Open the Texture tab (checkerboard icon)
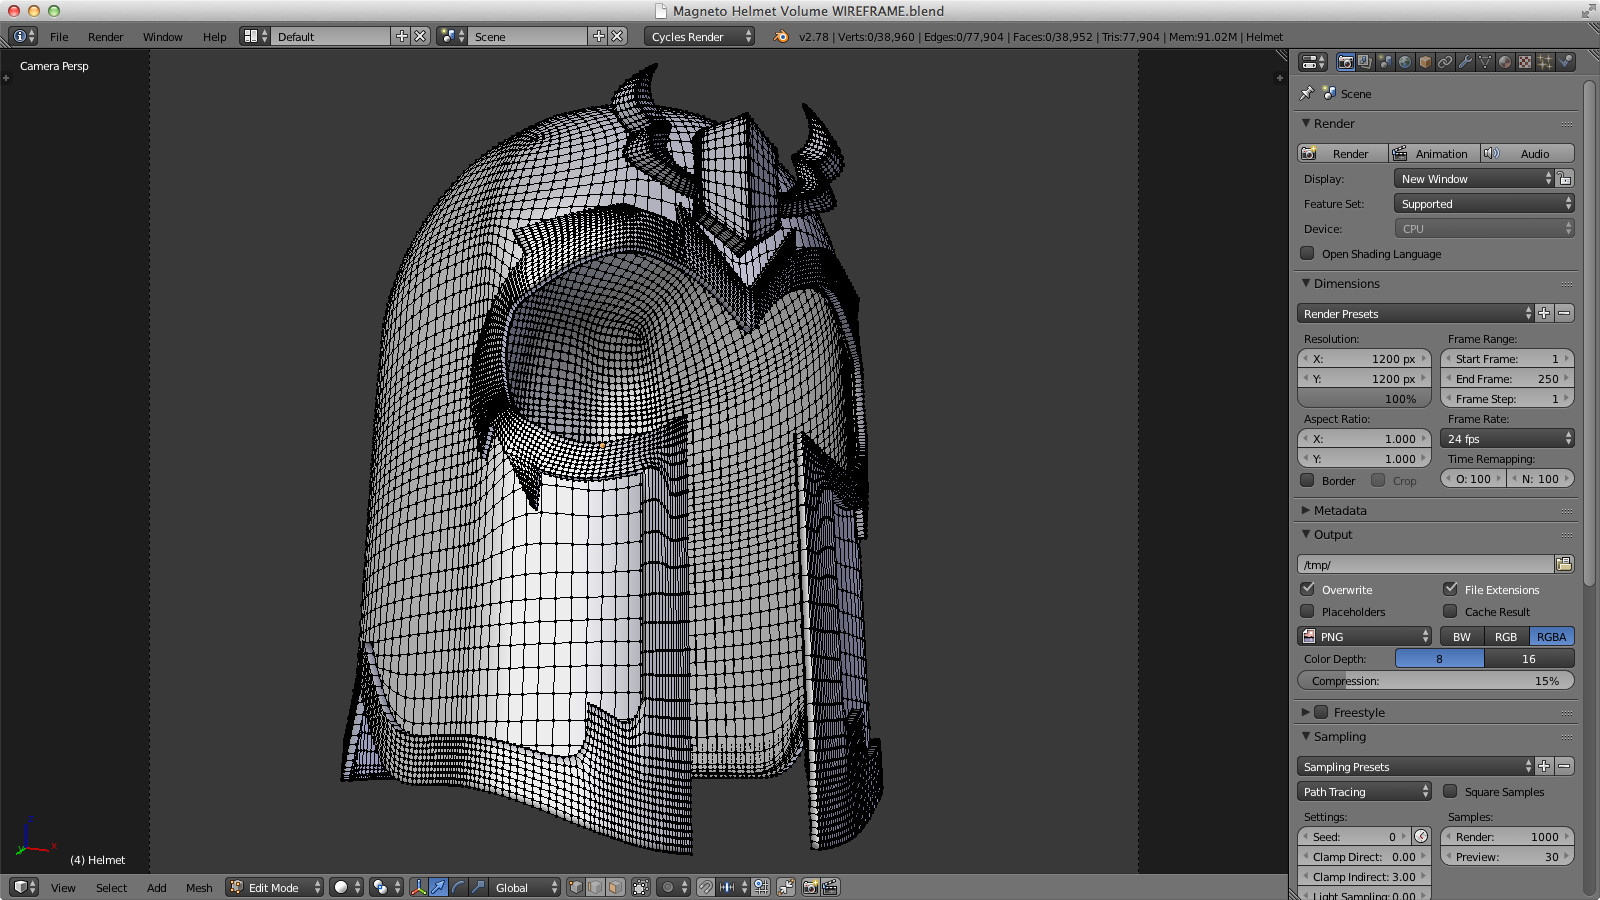Screen dimensions: 1600x900 click(1525, 62)
